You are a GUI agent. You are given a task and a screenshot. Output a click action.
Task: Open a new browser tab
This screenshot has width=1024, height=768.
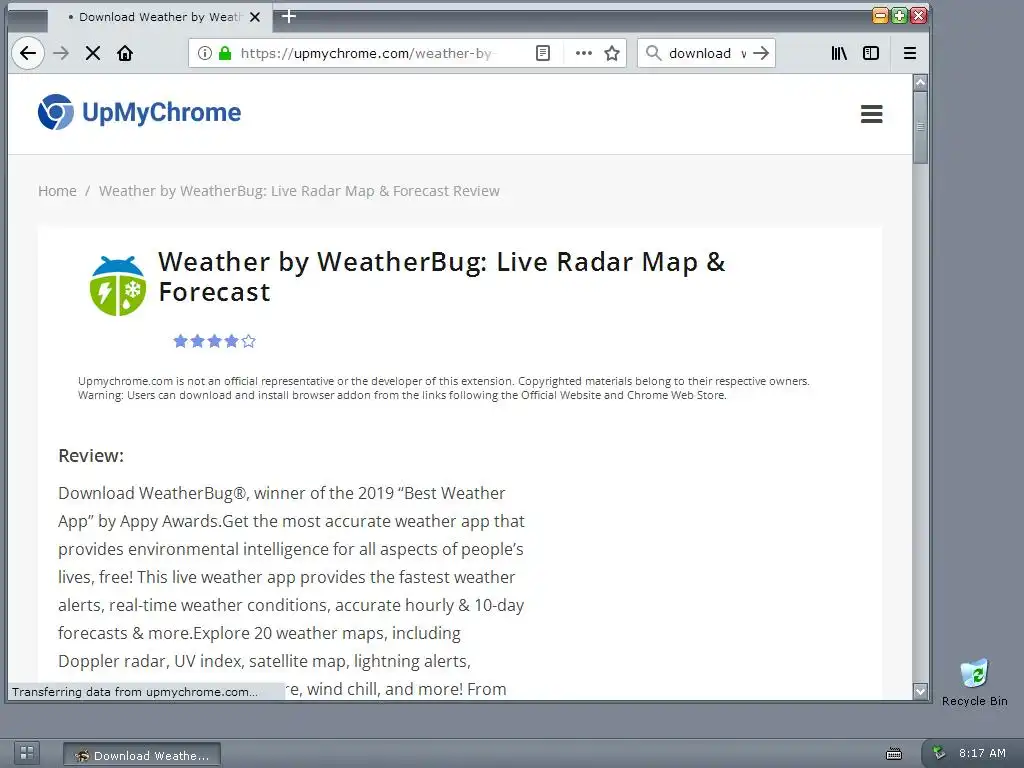tap(289, 16)
